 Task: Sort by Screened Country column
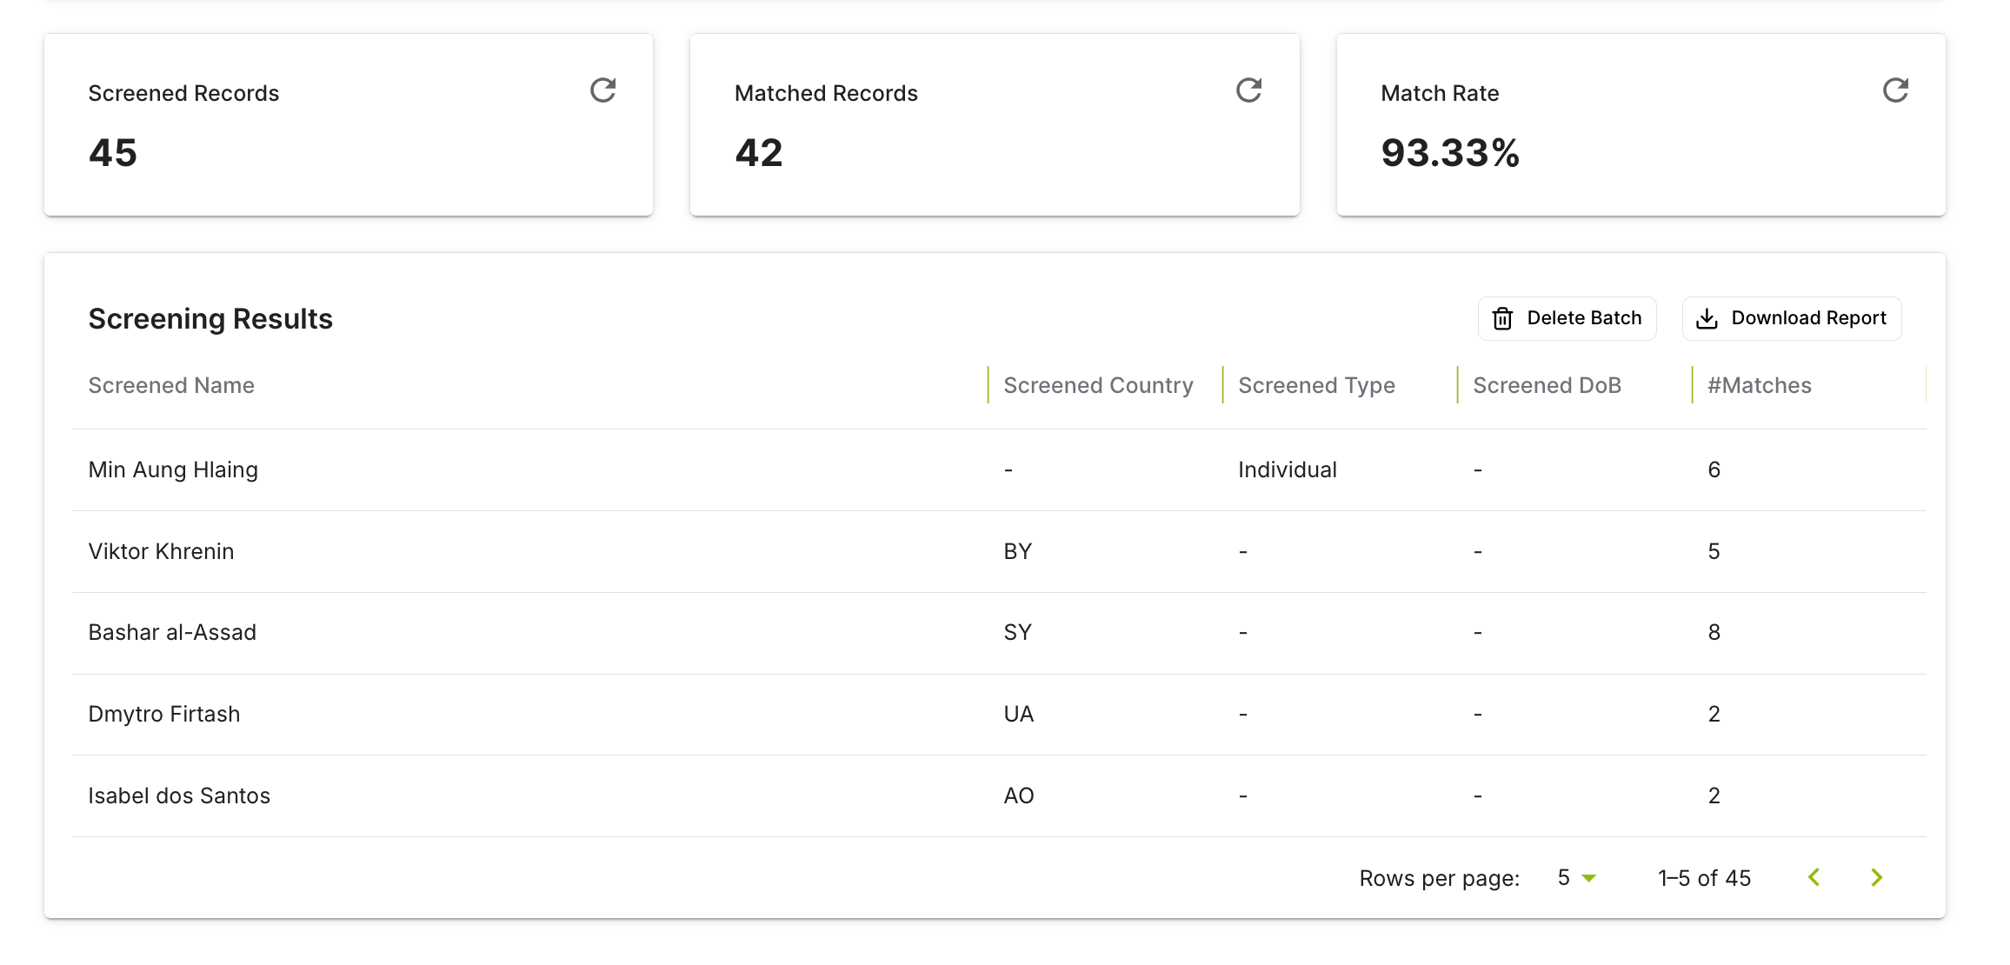pyautogui.click(x=1098, y=386)
